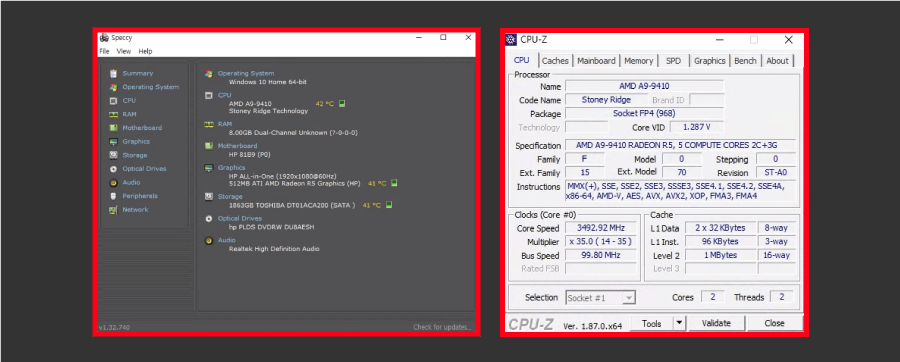
Task: Open the View menu in Speccy
Action: [x=124, y=51]
